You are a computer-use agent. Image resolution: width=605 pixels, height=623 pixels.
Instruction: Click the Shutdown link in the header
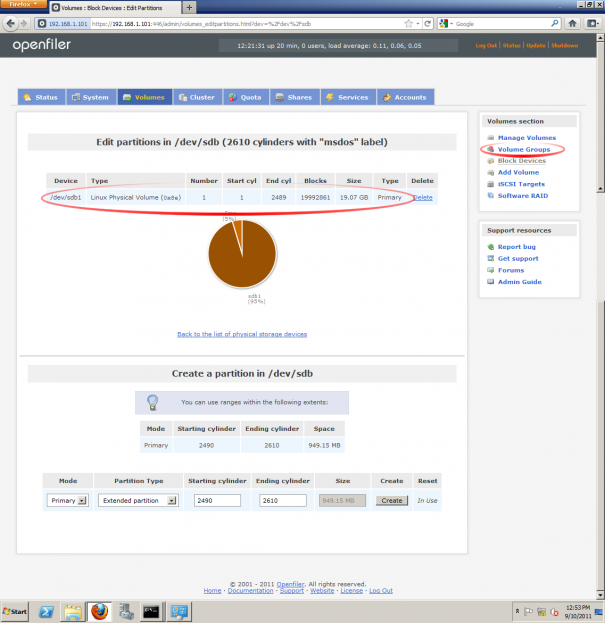point(564,46)
